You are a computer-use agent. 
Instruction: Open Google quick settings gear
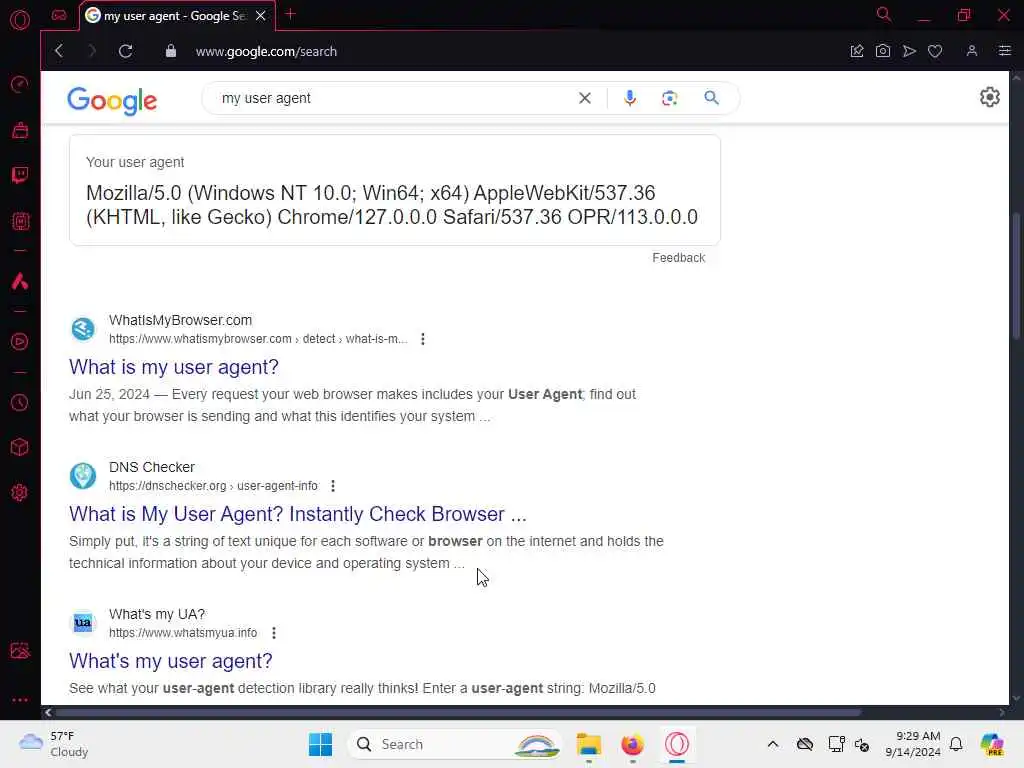[x=989, y=97]
